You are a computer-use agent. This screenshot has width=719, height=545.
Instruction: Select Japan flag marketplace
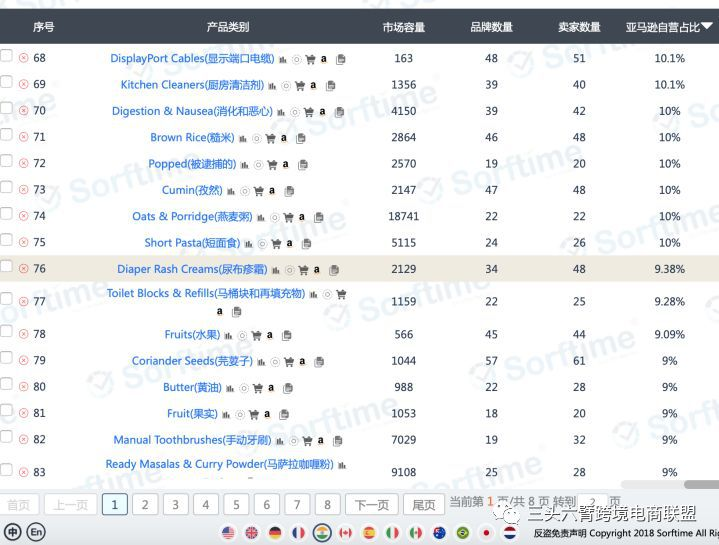coord(486,533)
